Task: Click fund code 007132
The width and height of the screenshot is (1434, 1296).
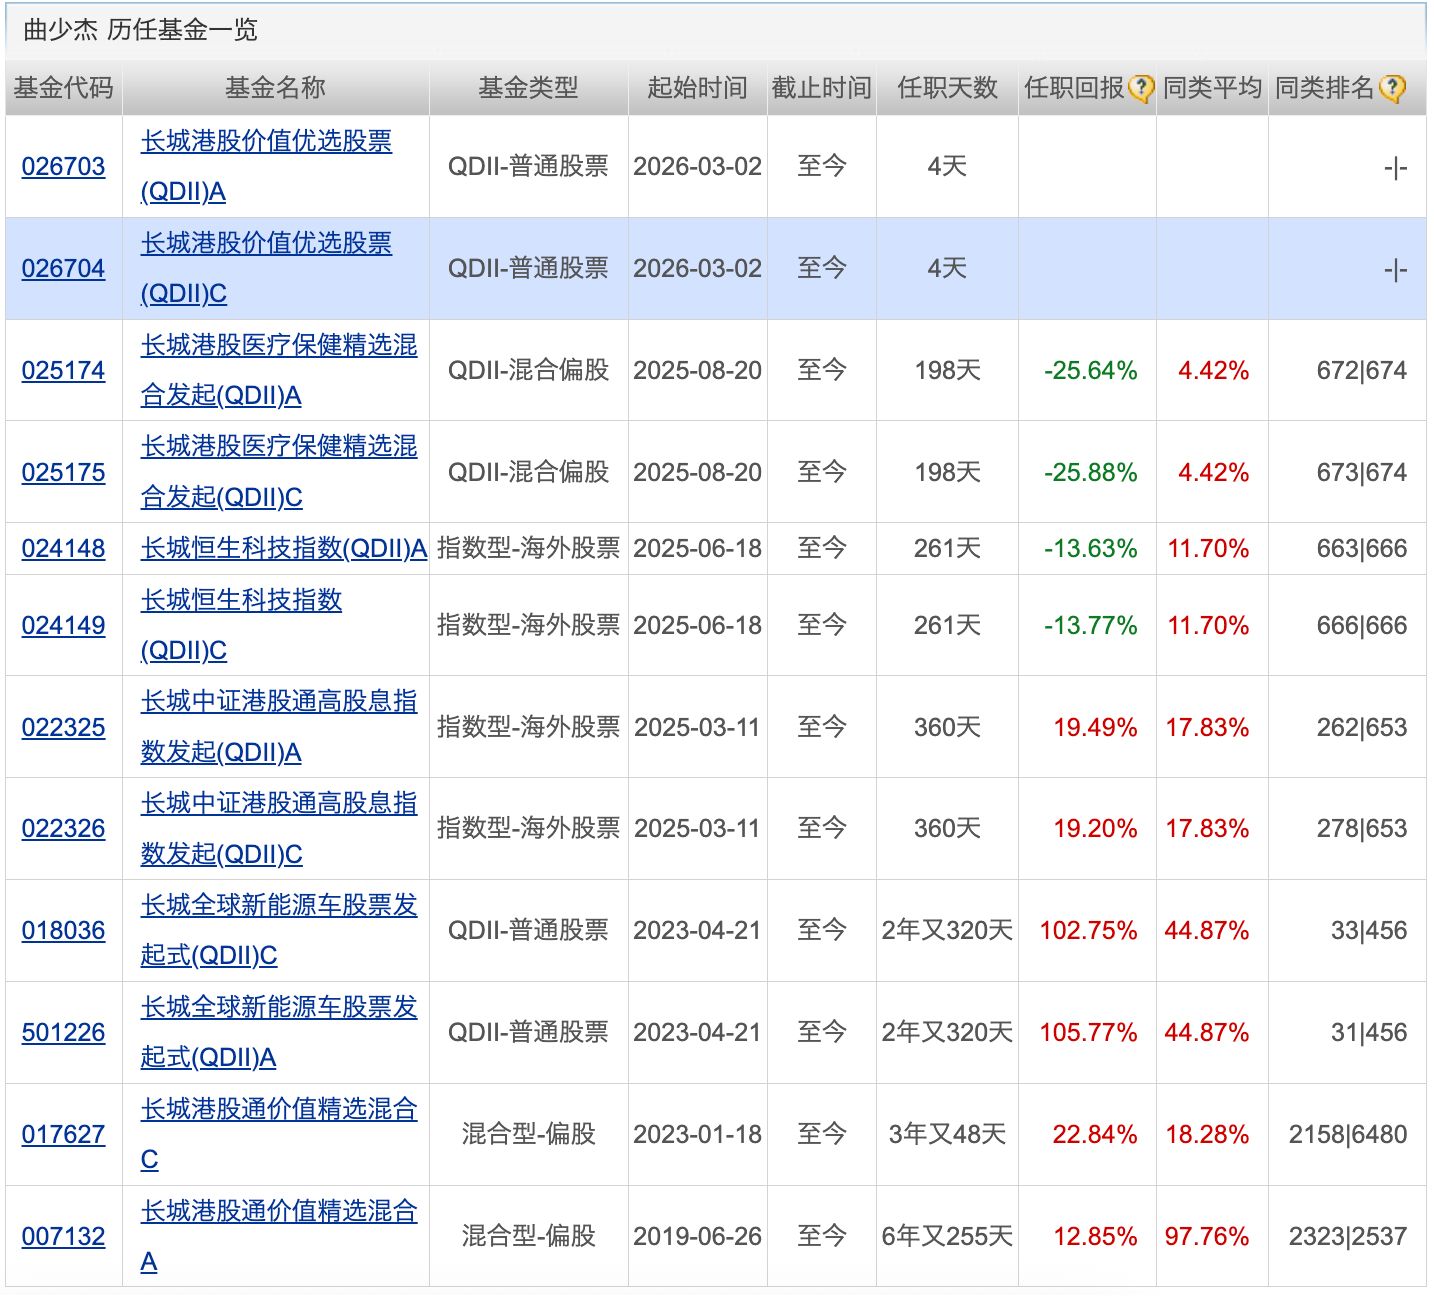Action: coord(63,1237)
